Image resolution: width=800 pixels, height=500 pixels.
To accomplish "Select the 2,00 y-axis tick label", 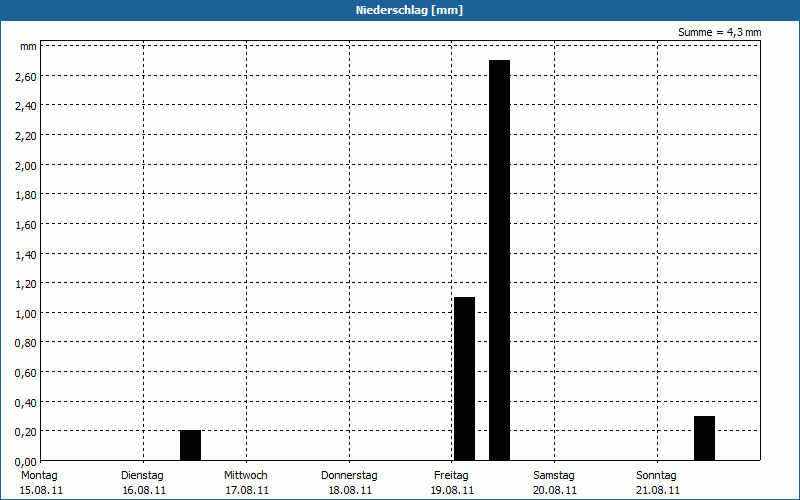I will click(x=26, y=165).
